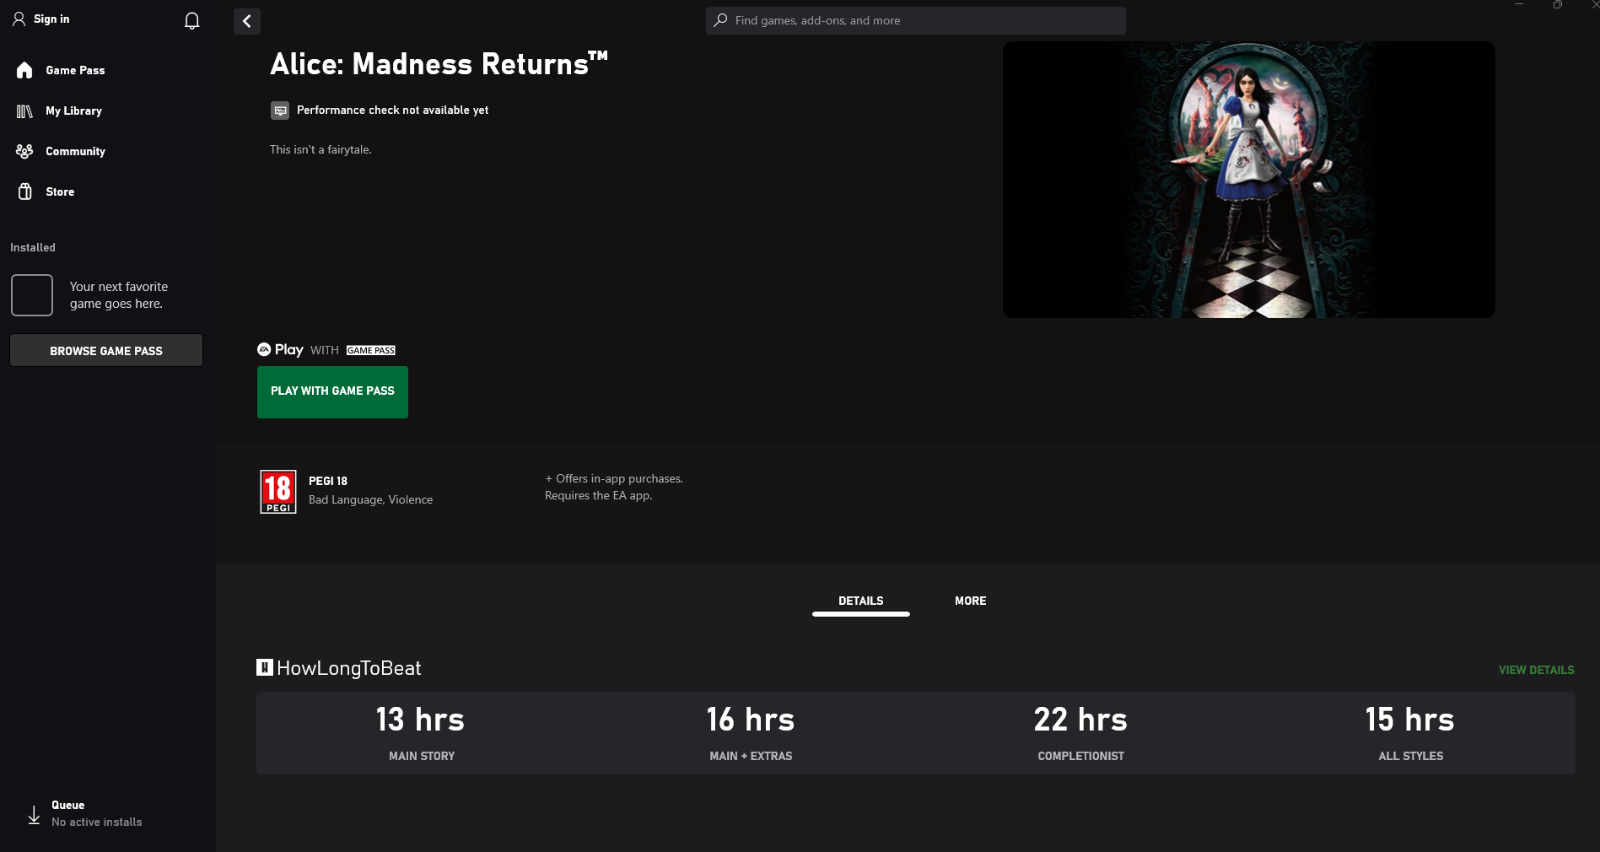1600x852 pixels.
Task: Select the Community label in sidebar
Action: [75, 151]
